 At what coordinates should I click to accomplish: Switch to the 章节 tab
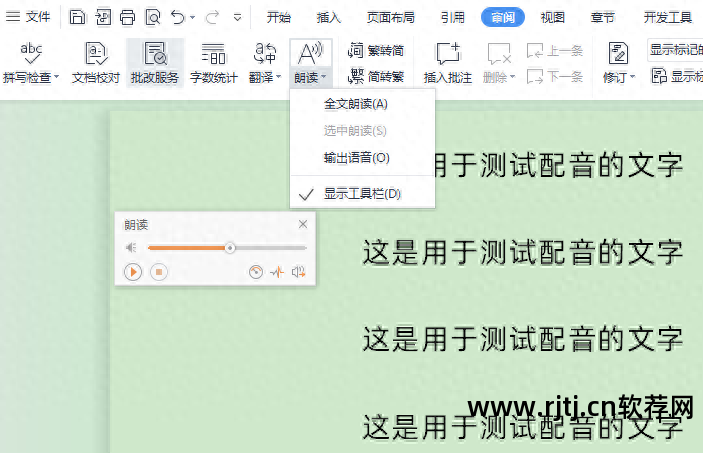pos(602,17)
